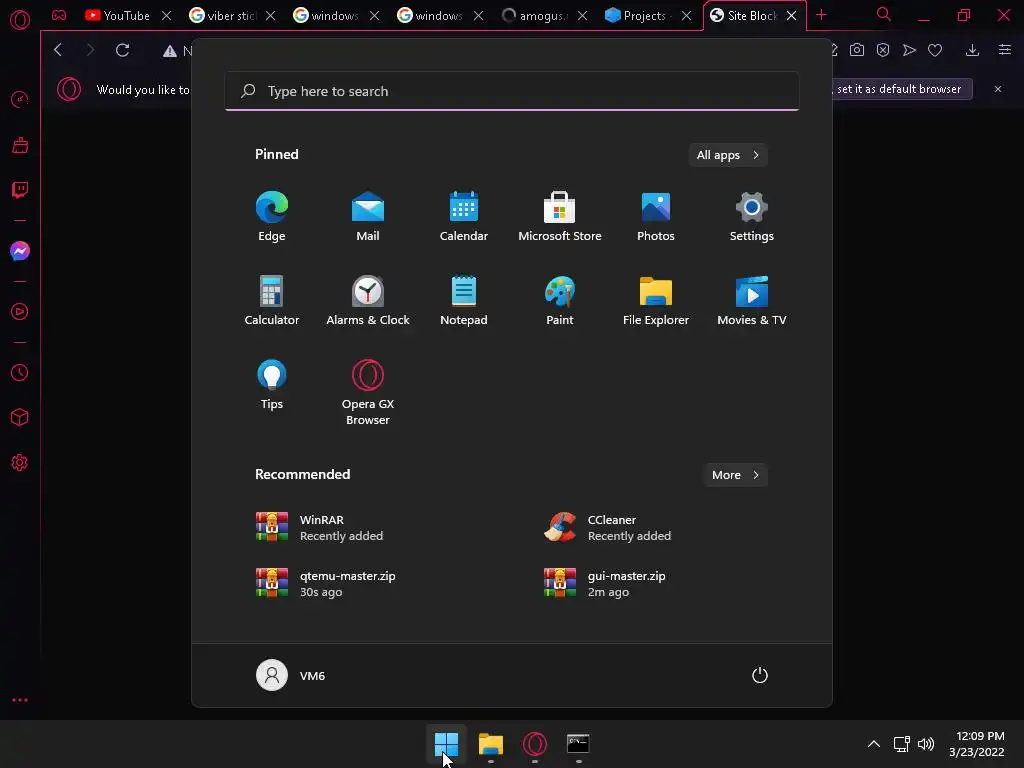Open the Paint app
The height and width of the screenshot is (768, 1024).
coord(560,300)
